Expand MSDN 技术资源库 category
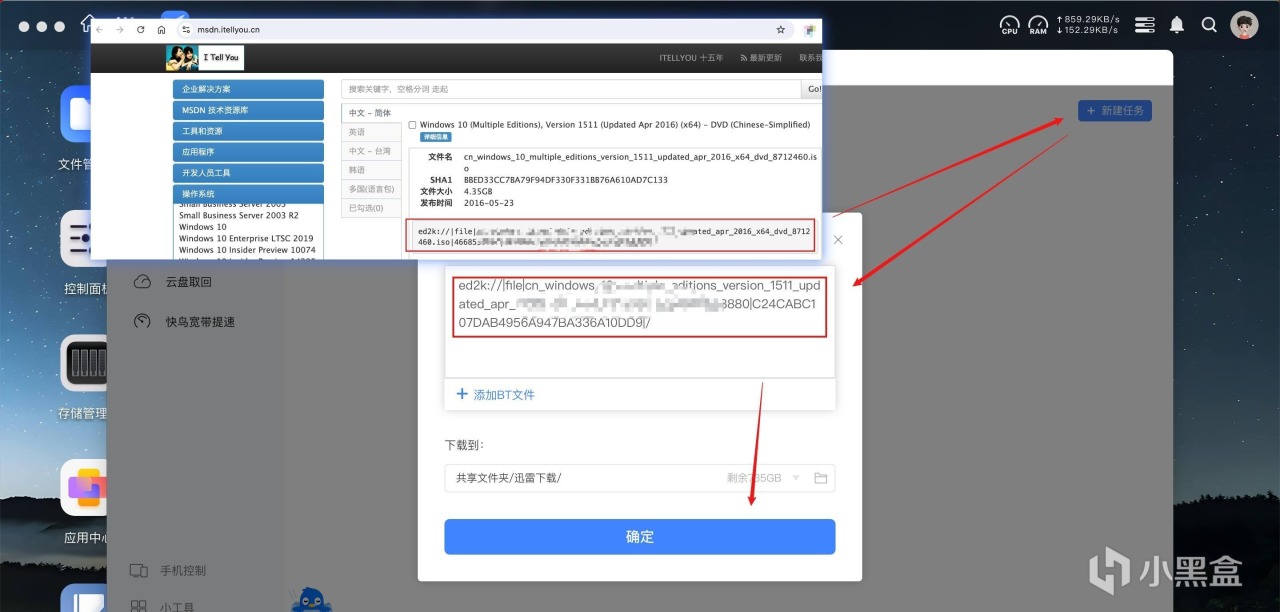 (x=248, y=110)
